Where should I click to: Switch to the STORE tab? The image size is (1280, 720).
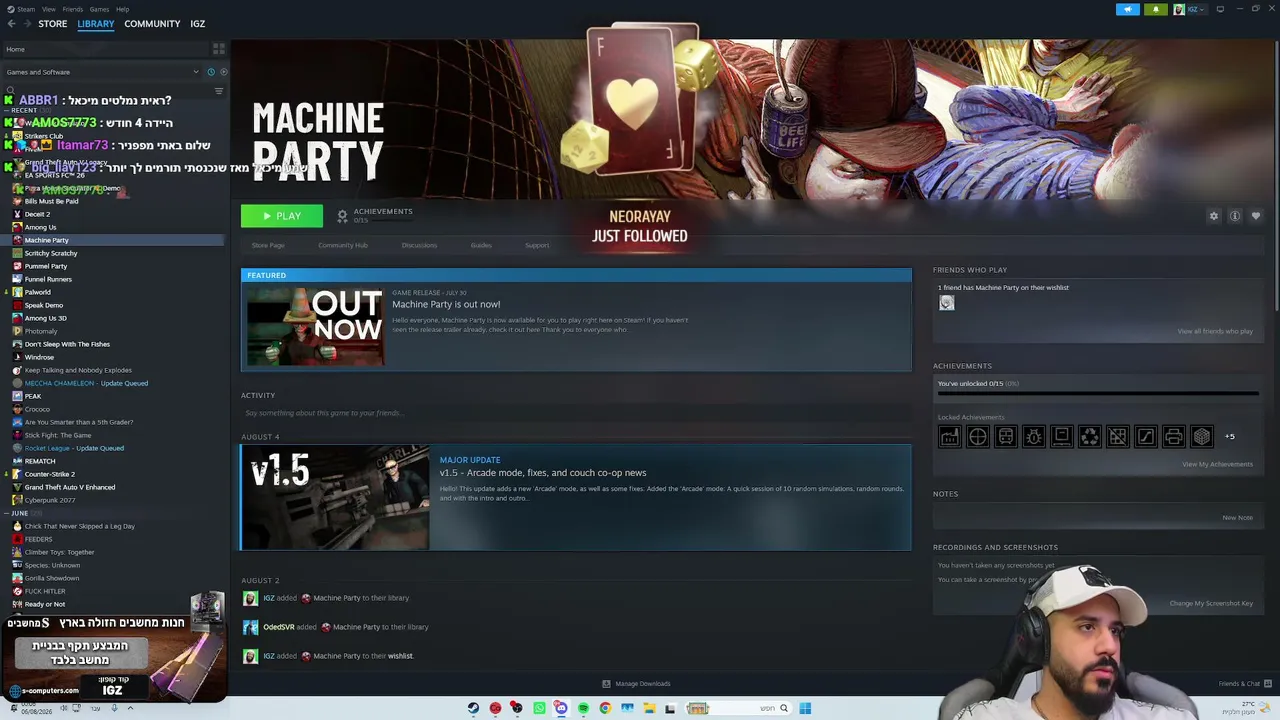[x=53, y=24]
